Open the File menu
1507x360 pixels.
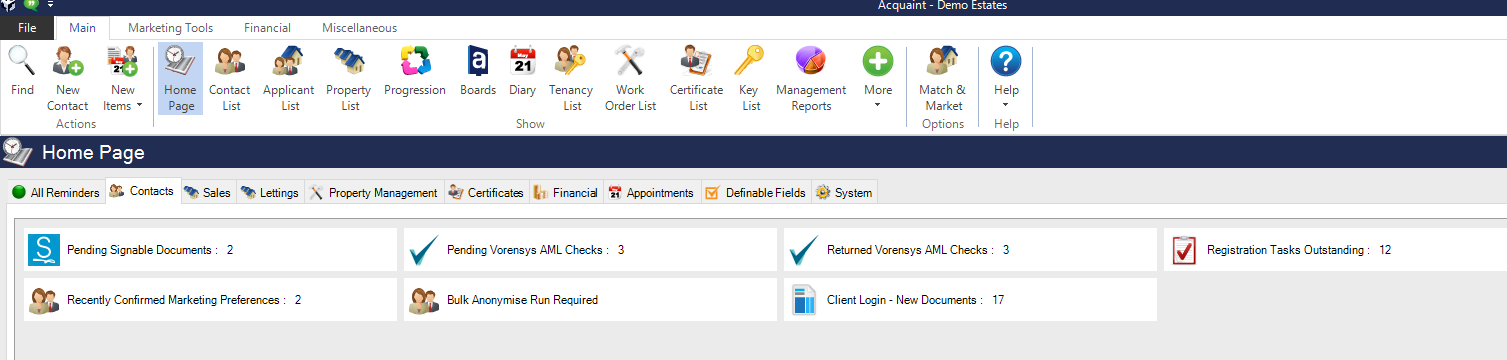coord(27,28)
